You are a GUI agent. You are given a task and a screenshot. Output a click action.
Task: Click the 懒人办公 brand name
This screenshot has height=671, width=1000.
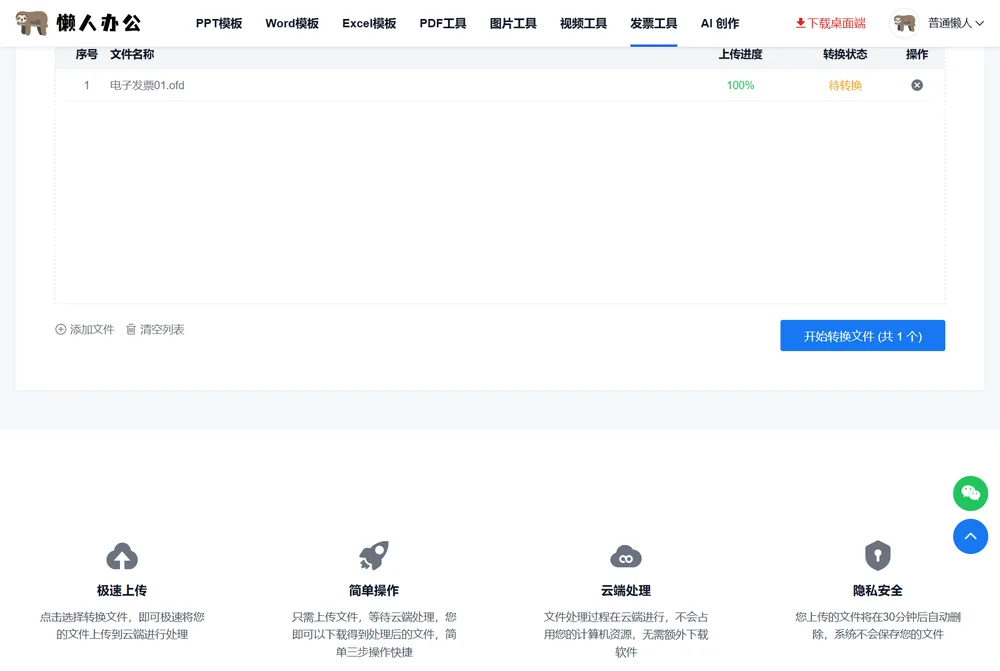click(99, 23)
